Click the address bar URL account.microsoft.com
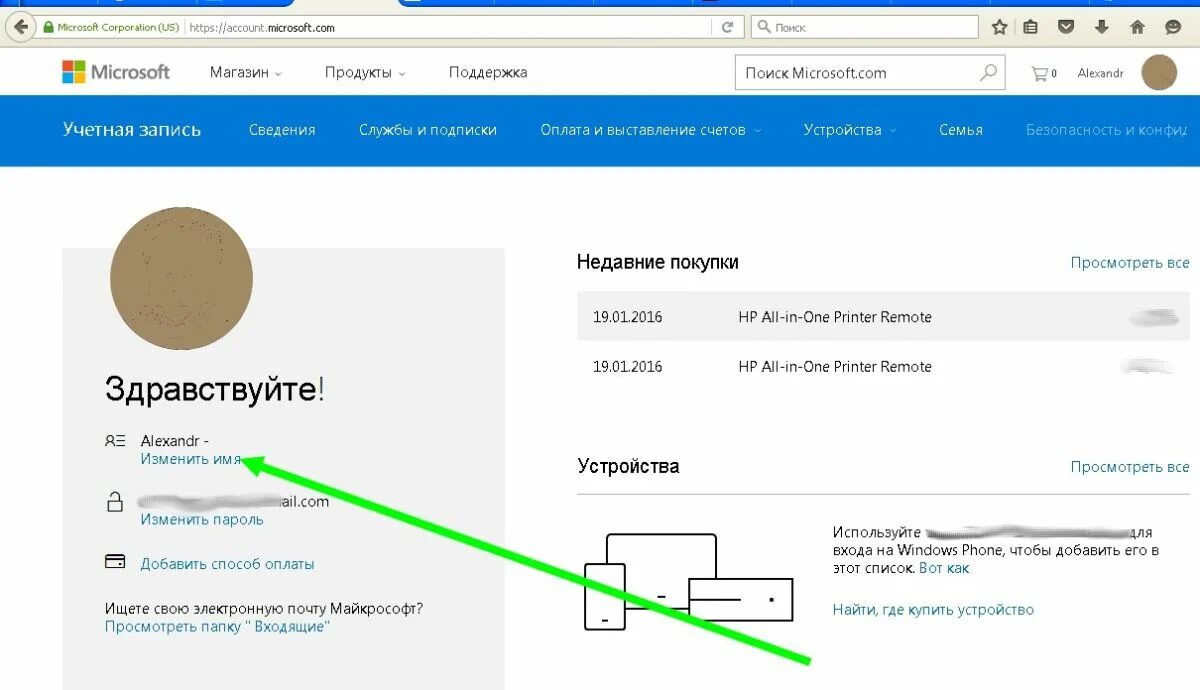The image size is (1200, 690). point(262,28)
